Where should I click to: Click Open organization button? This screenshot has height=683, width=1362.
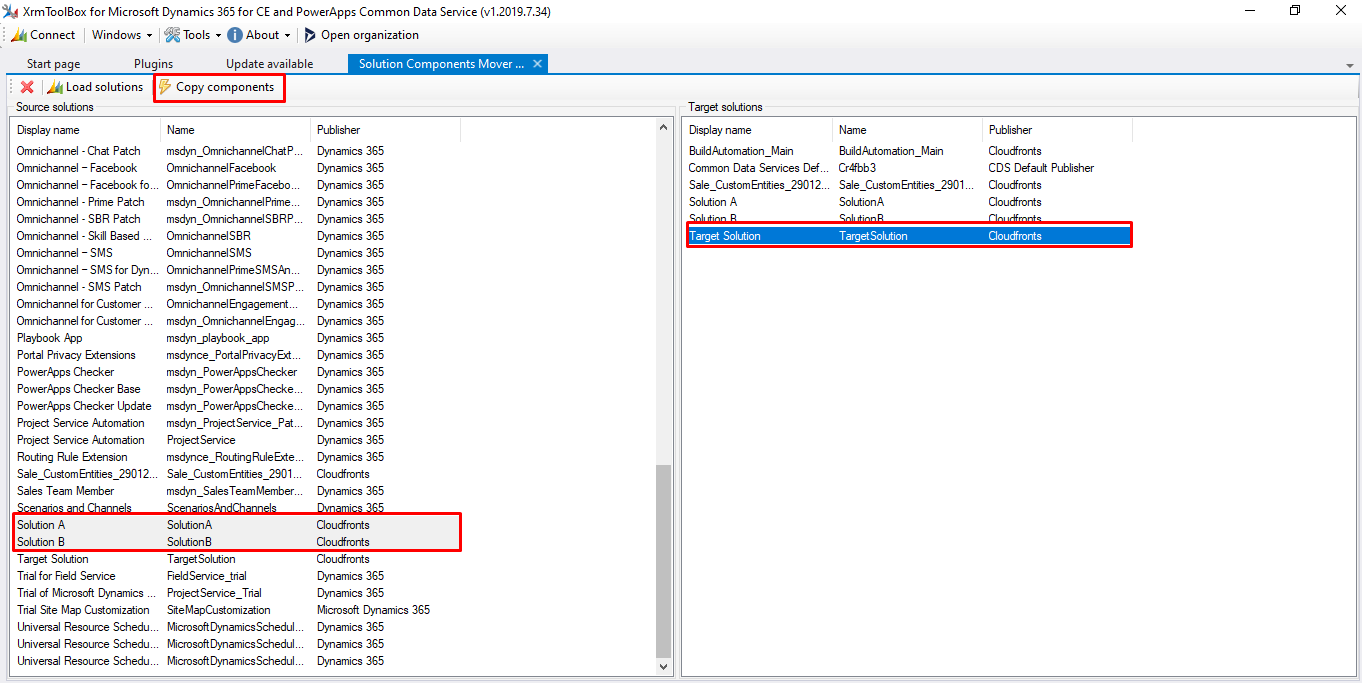[x=361, y=35]
